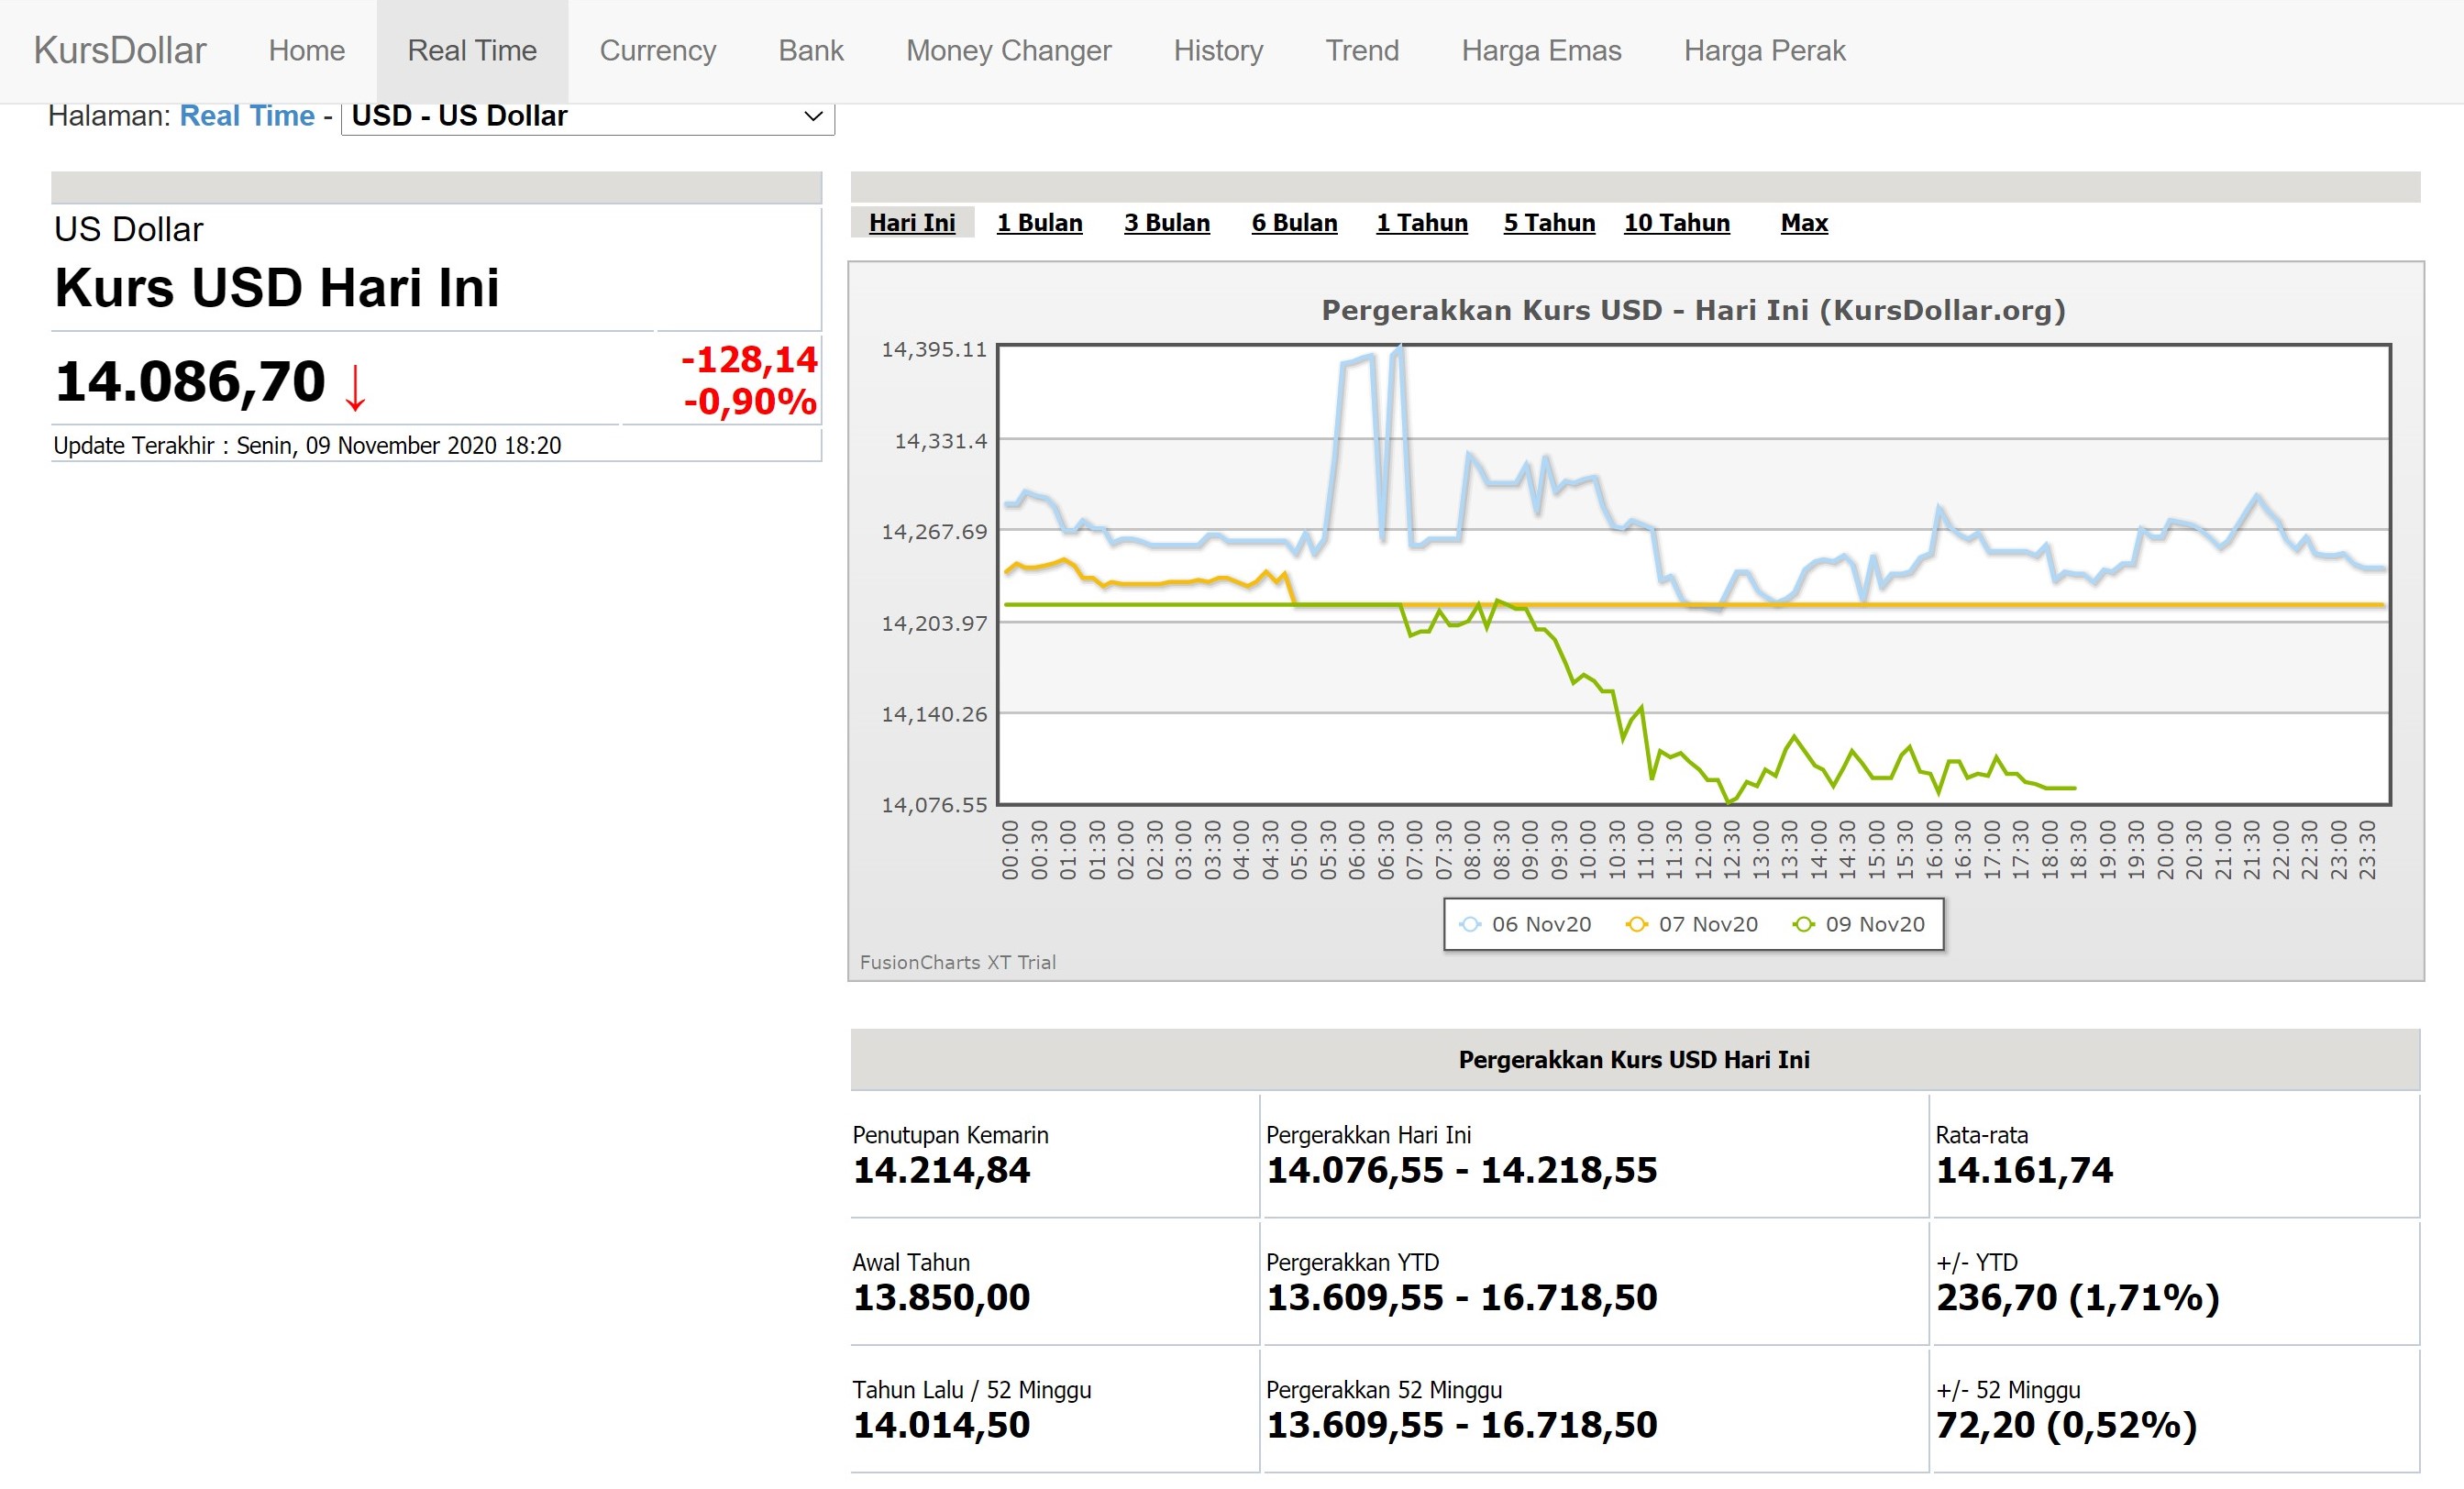Toggle 07 Nov20 series via legend label

[1708, 924]
